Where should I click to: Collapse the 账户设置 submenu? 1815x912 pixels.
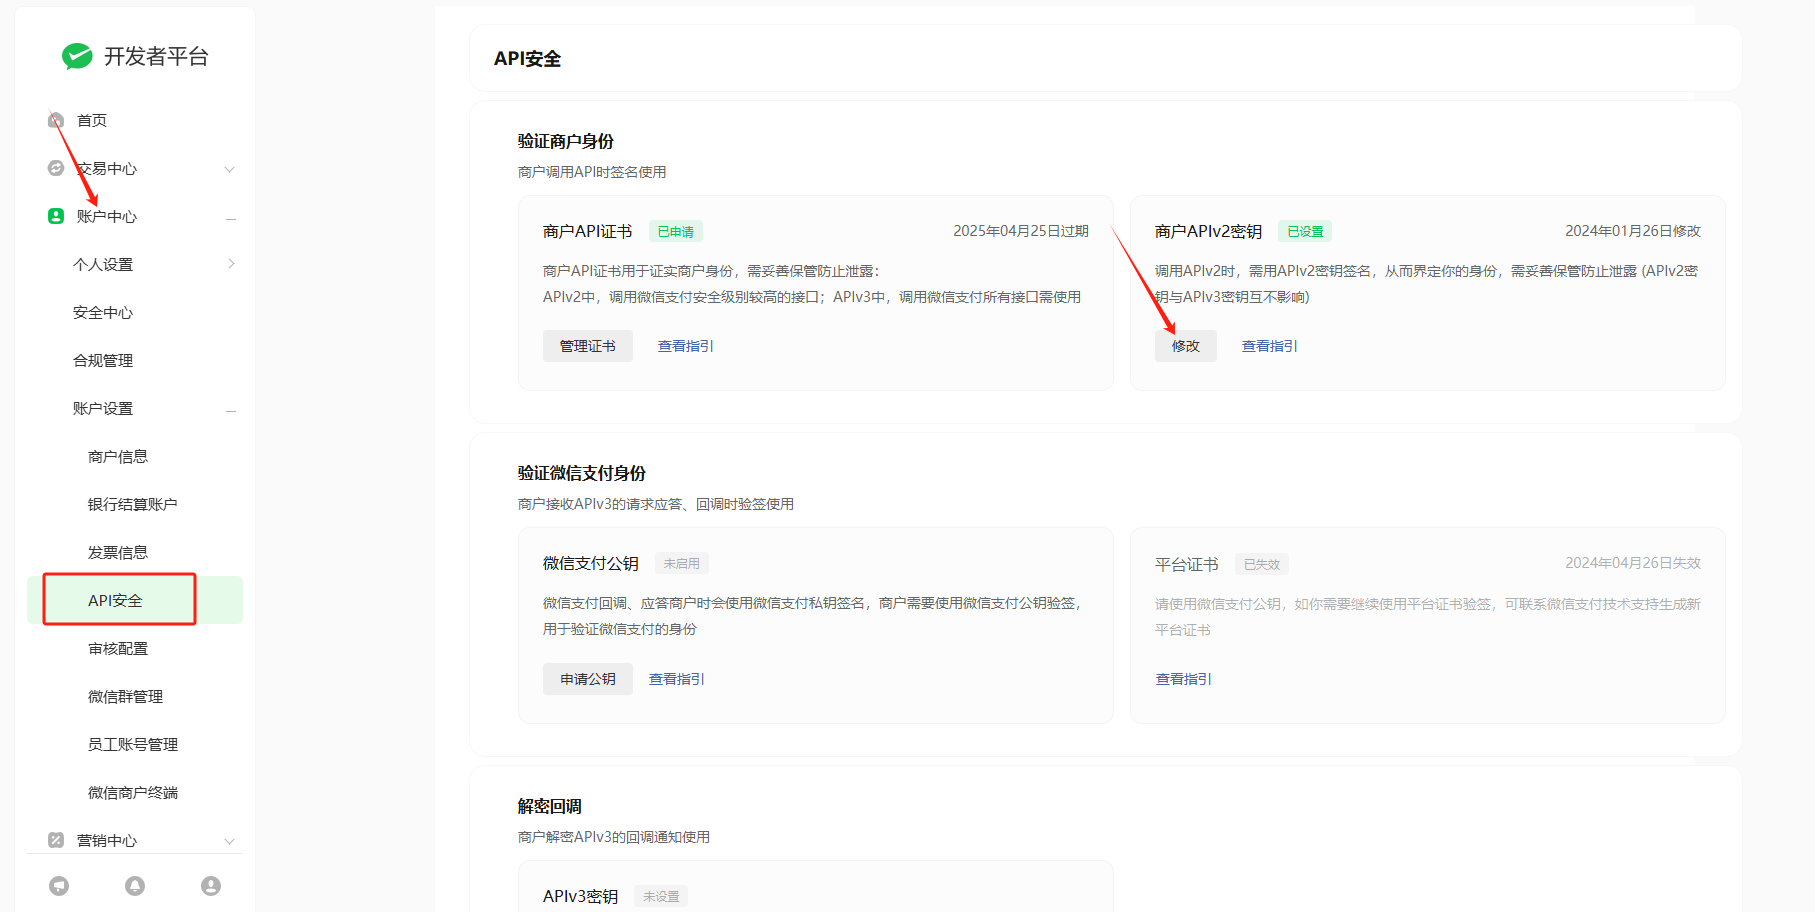(x=231, y=410)
